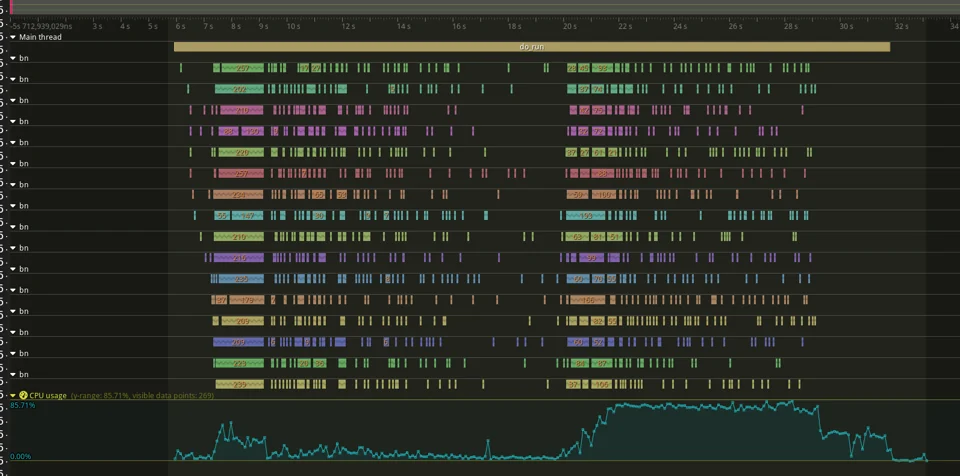The height and width of the screenshot is (476, 960).
Task: Collapse the CPU usage plot
Action: 13,396
